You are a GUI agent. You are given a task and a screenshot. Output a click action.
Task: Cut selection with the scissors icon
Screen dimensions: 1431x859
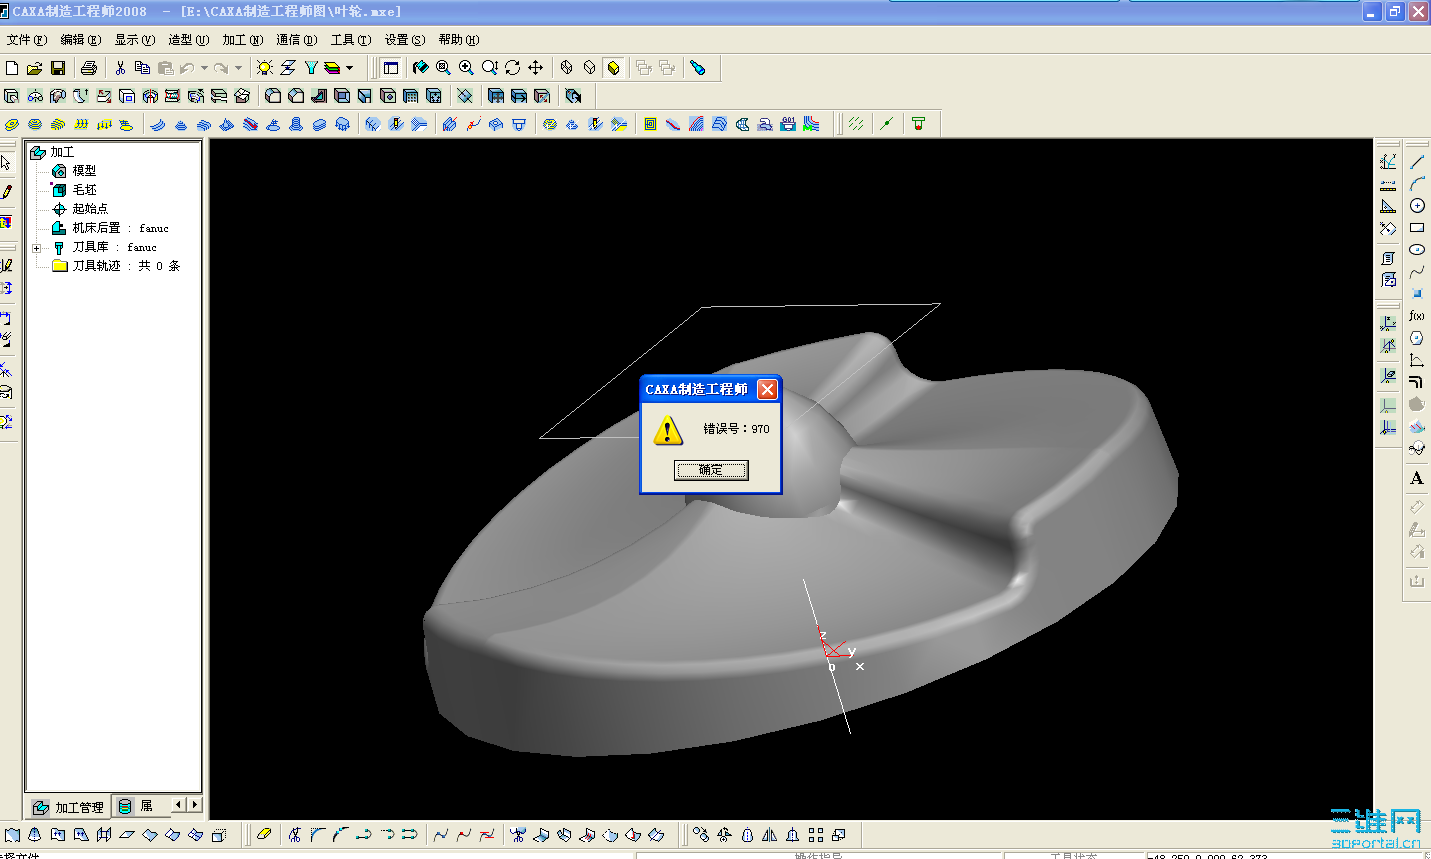pos(120,68)
